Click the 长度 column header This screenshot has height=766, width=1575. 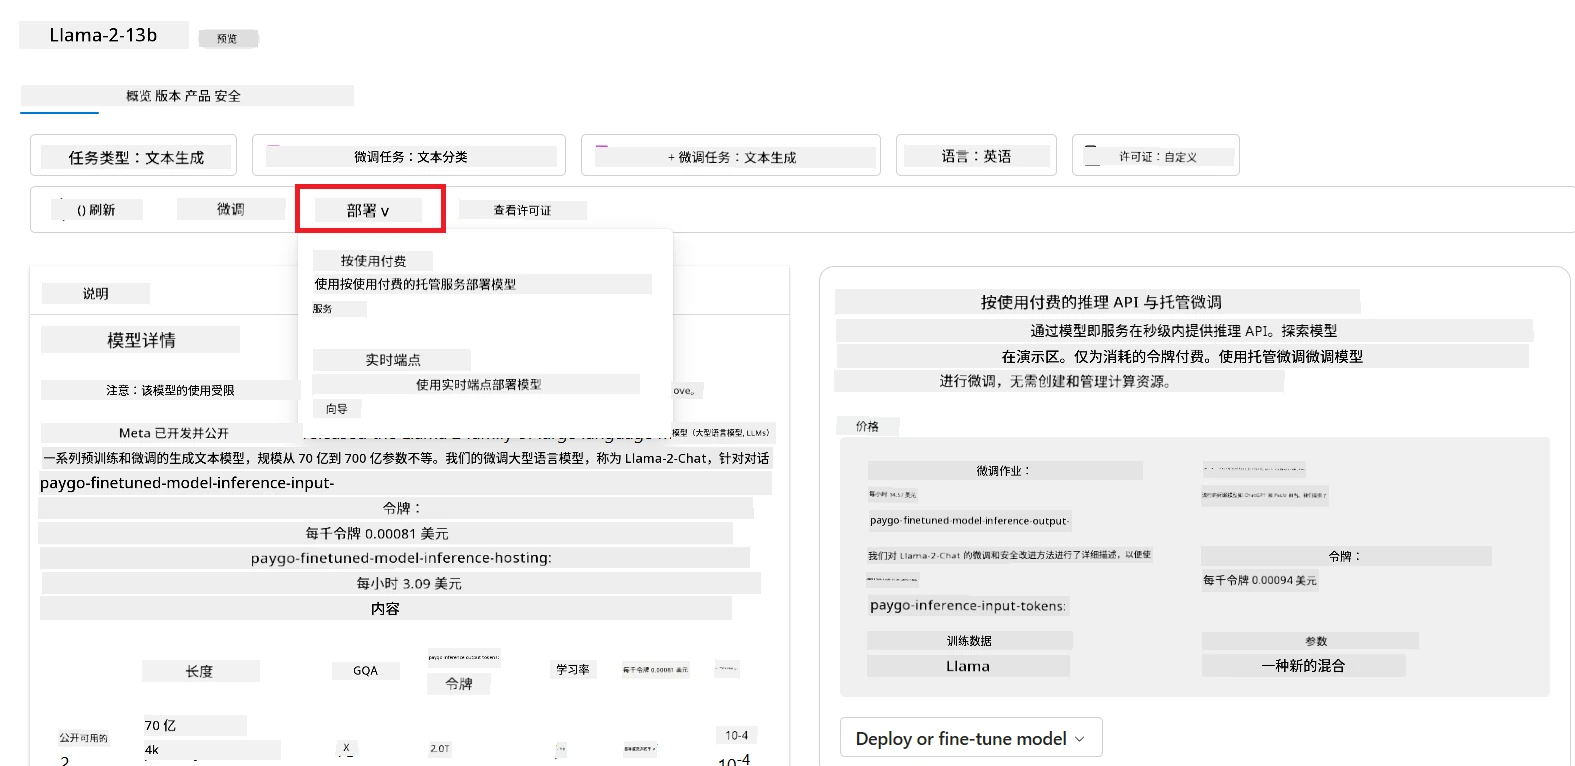pyautogui.click(x=200, y=671)
